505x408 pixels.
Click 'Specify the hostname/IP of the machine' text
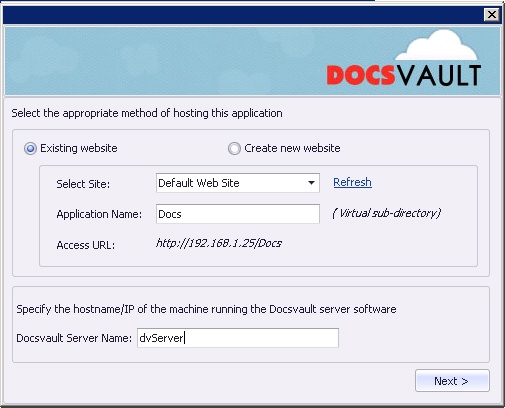tap(206, 309)
